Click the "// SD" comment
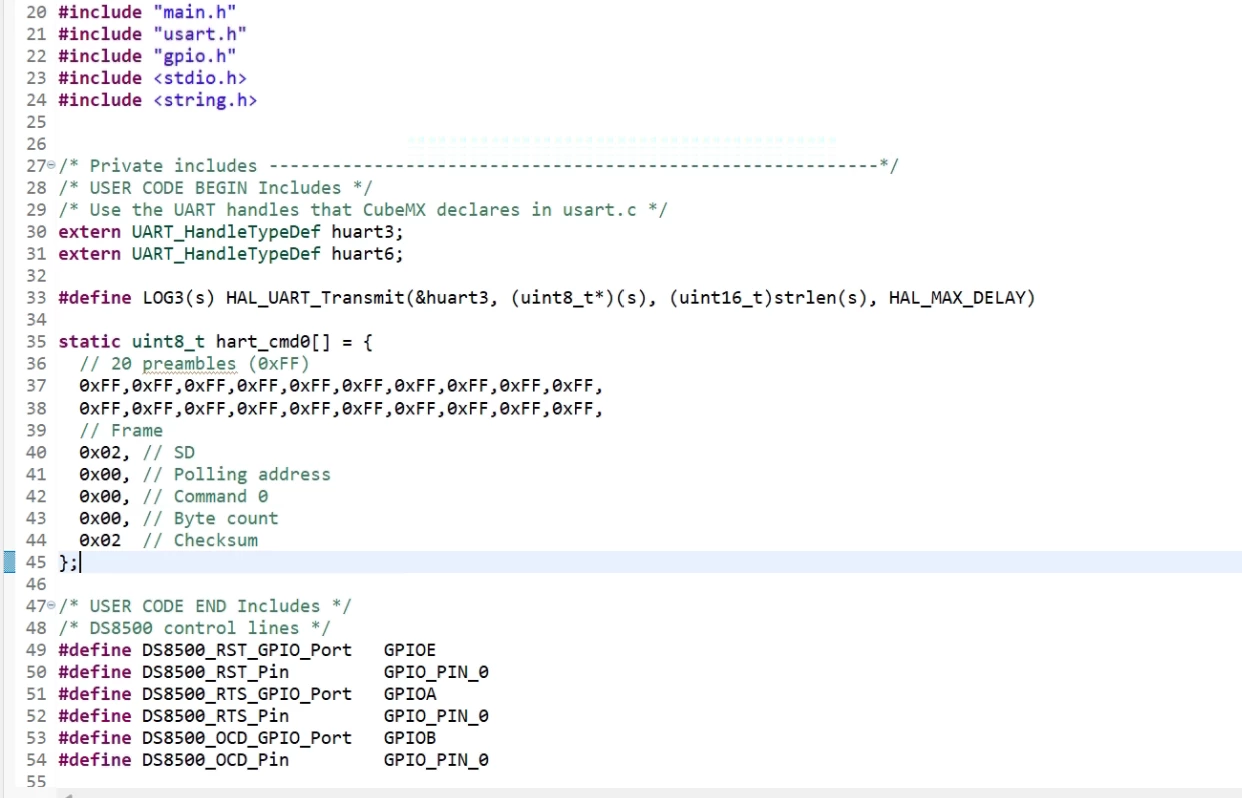 [169, 452]
